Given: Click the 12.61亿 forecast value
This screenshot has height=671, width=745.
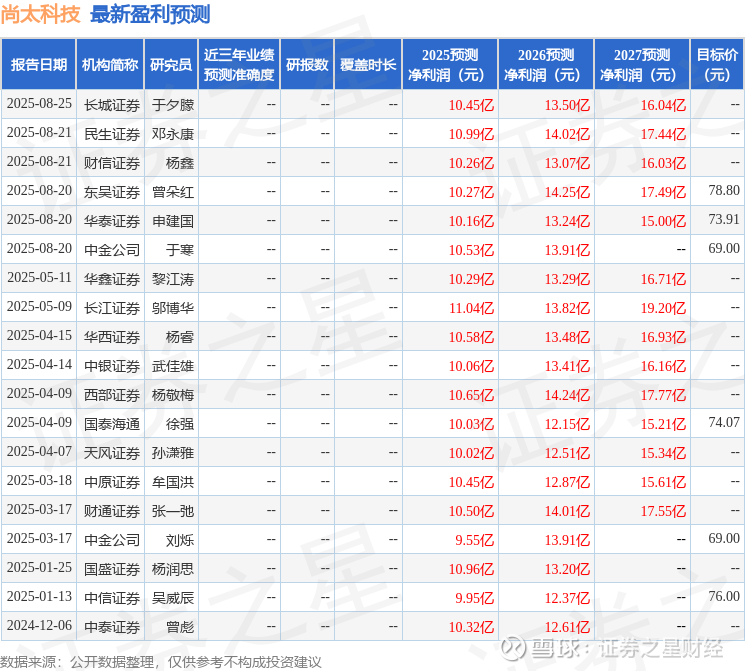Looking at the screenshot, I should coord(567,627).
